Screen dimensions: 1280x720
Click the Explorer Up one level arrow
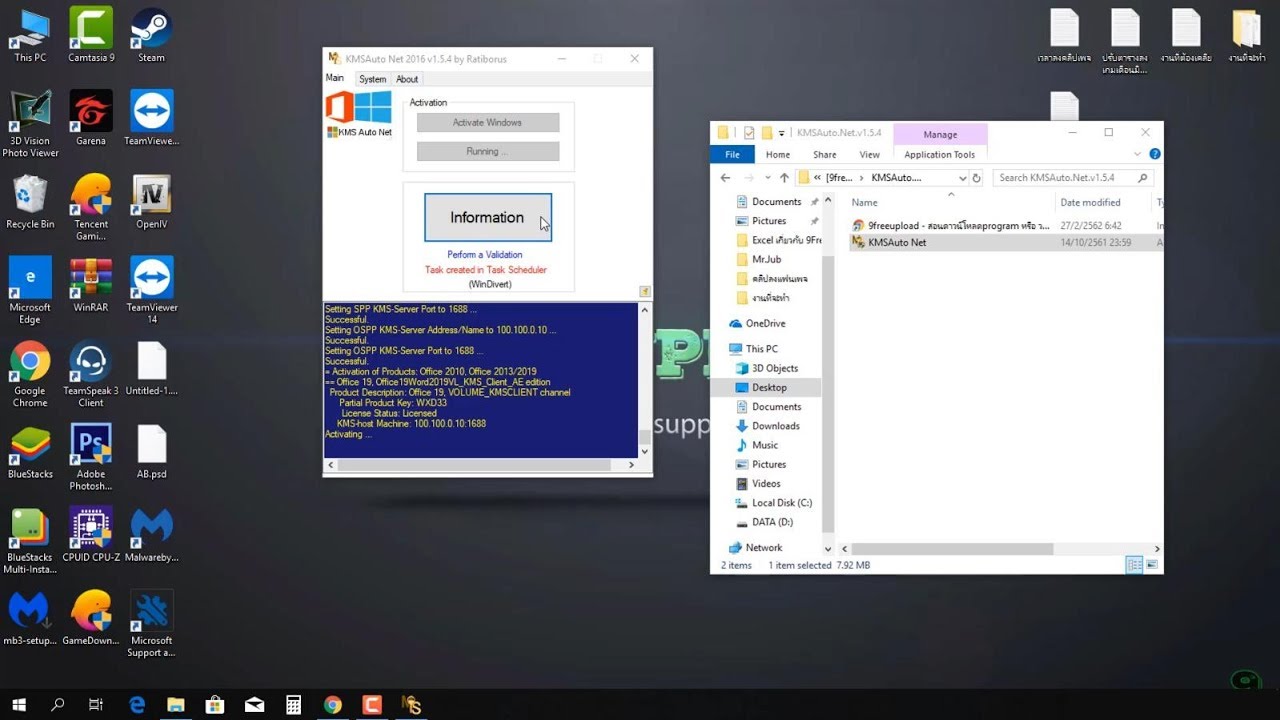point(784,177)
